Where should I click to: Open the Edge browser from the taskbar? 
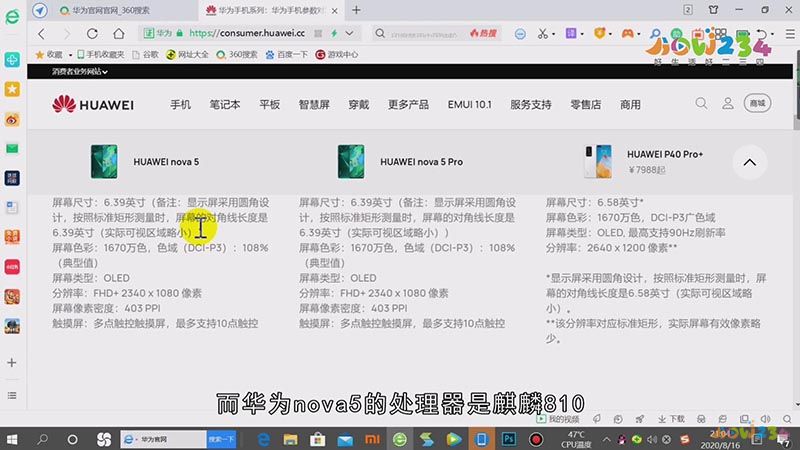click(x=263, y=439)
